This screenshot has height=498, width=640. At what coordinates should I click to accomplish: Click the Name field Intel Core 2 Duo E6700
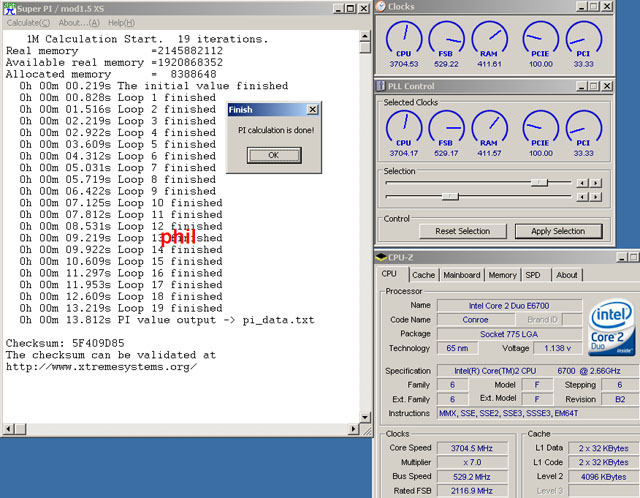coord(509,306)
